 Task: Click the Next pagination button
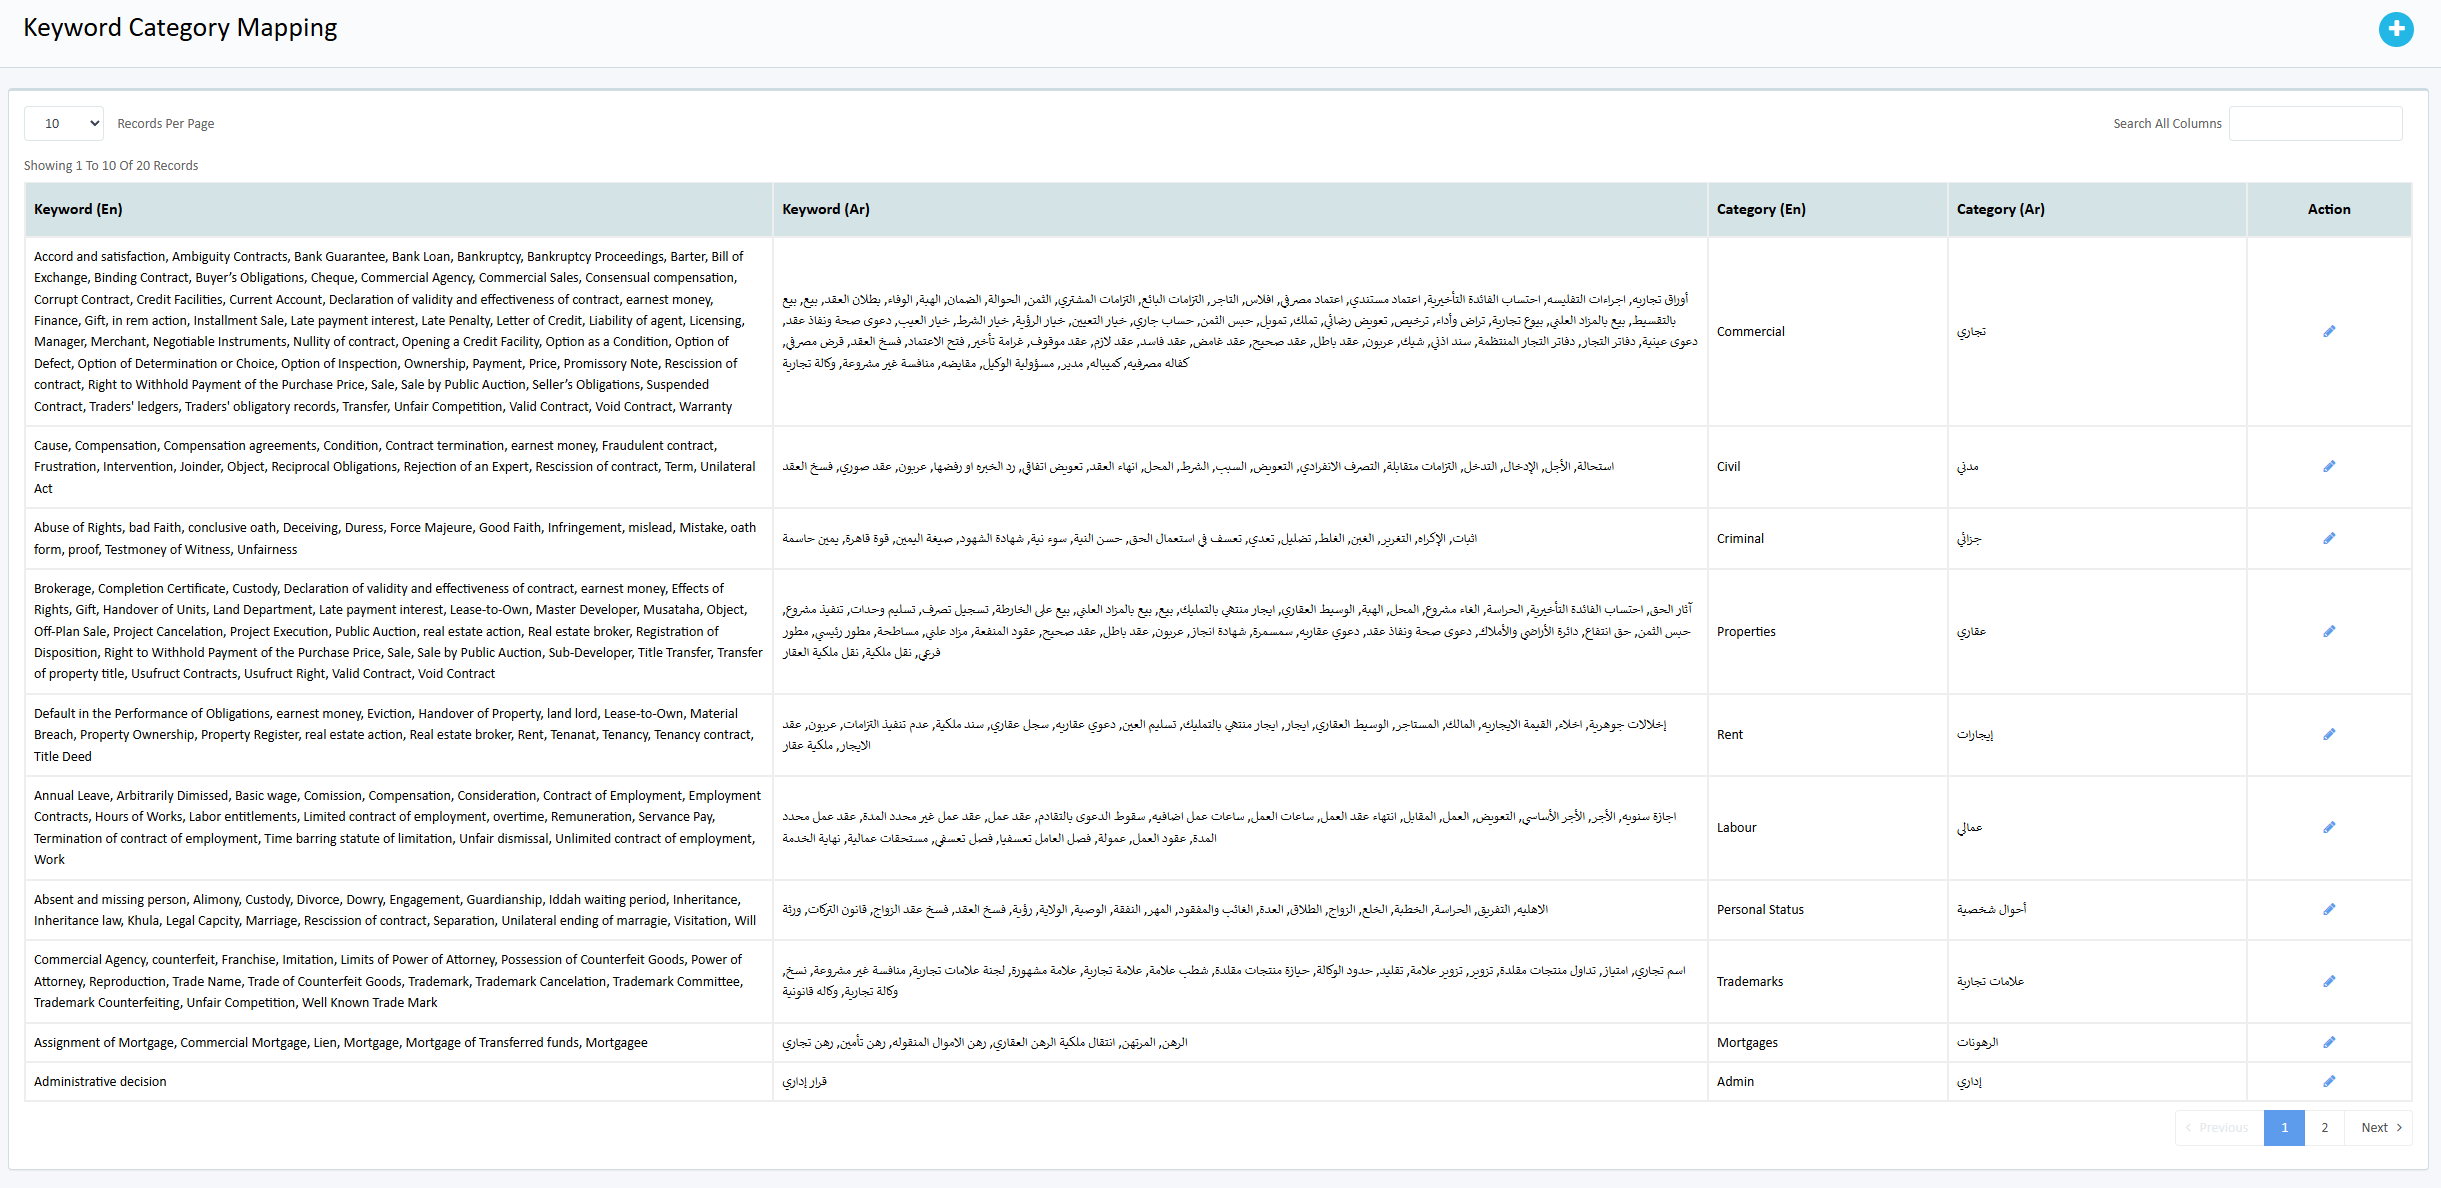[2380, 1127]
